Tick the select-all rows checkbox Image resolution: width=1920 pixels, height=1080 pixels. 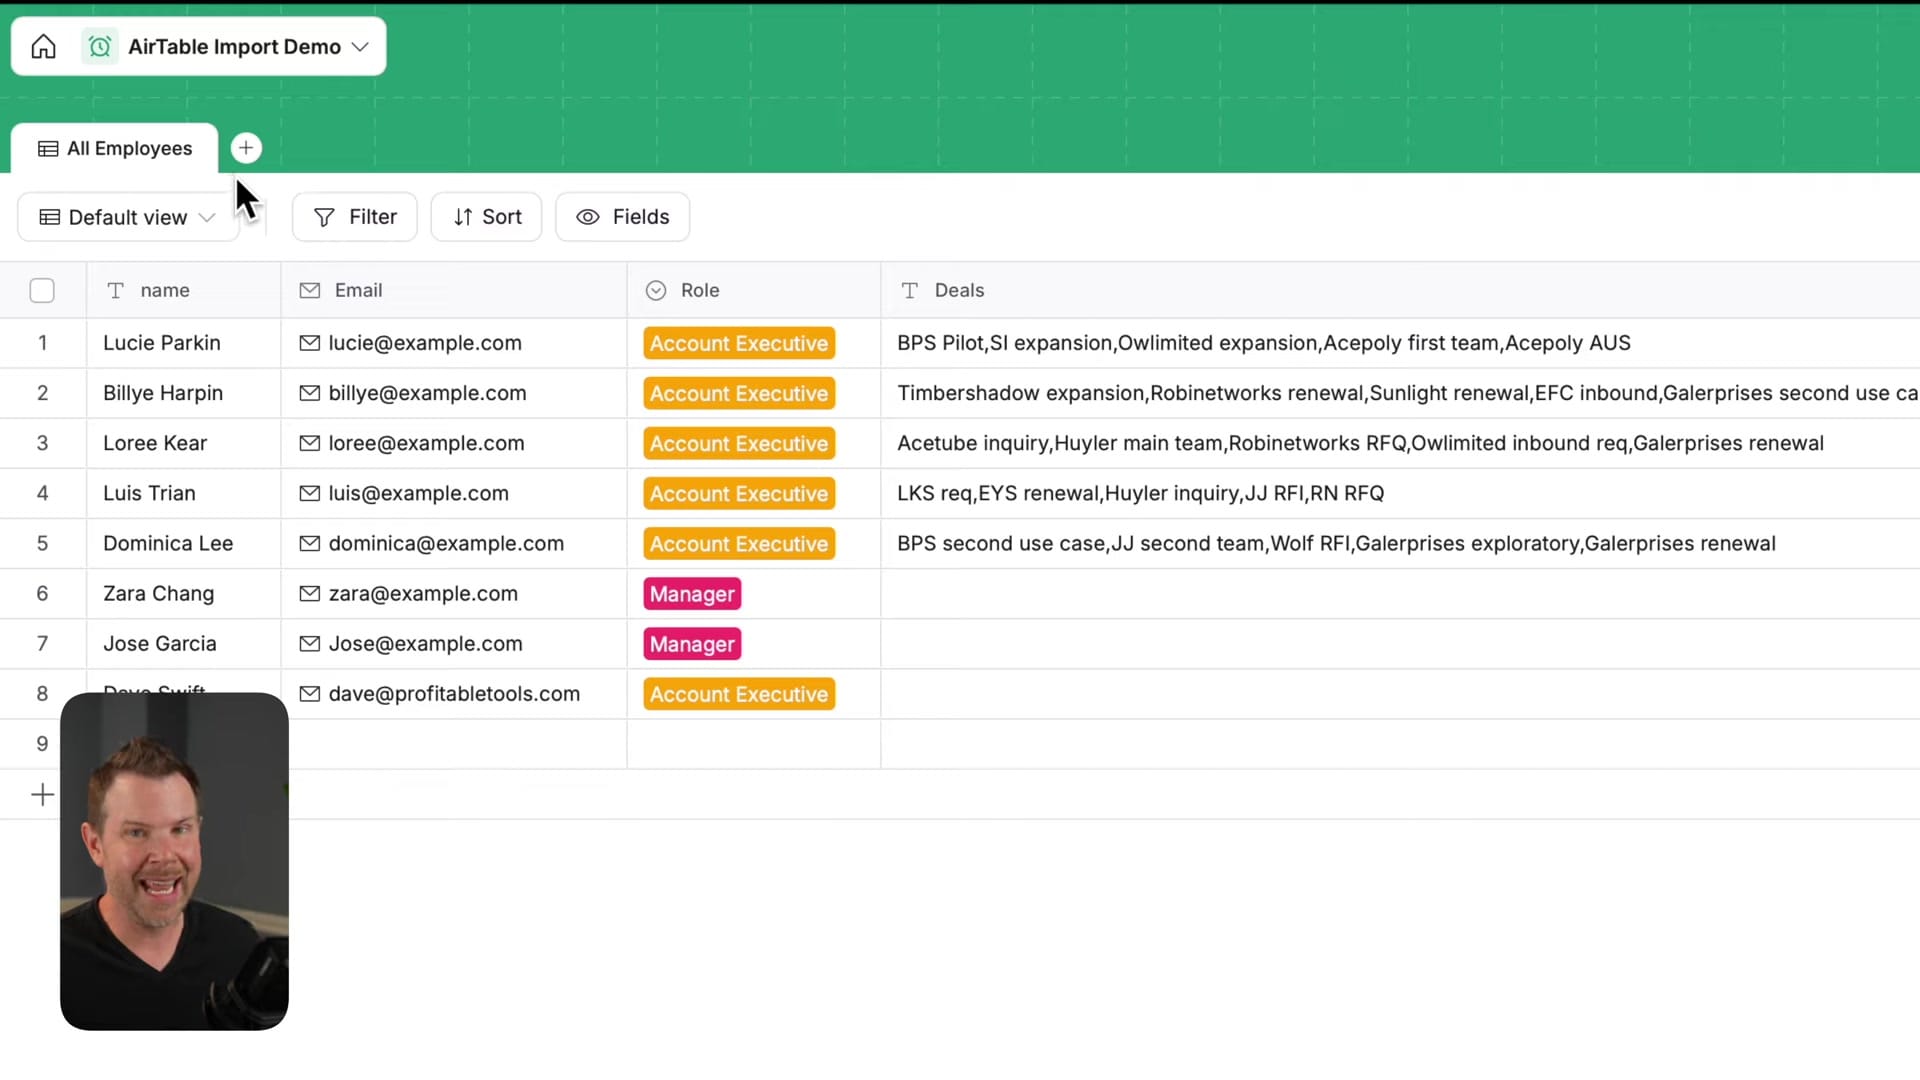[x=42, y=291]
